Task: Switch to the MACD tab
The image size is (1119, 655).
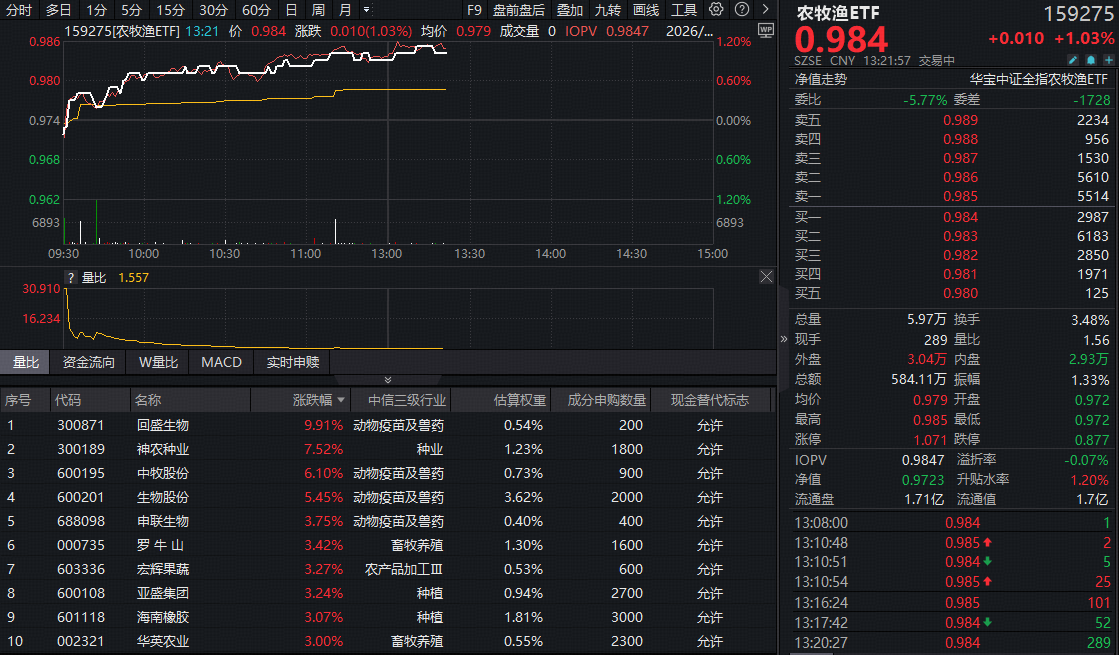Action: [x=221, y=362]
